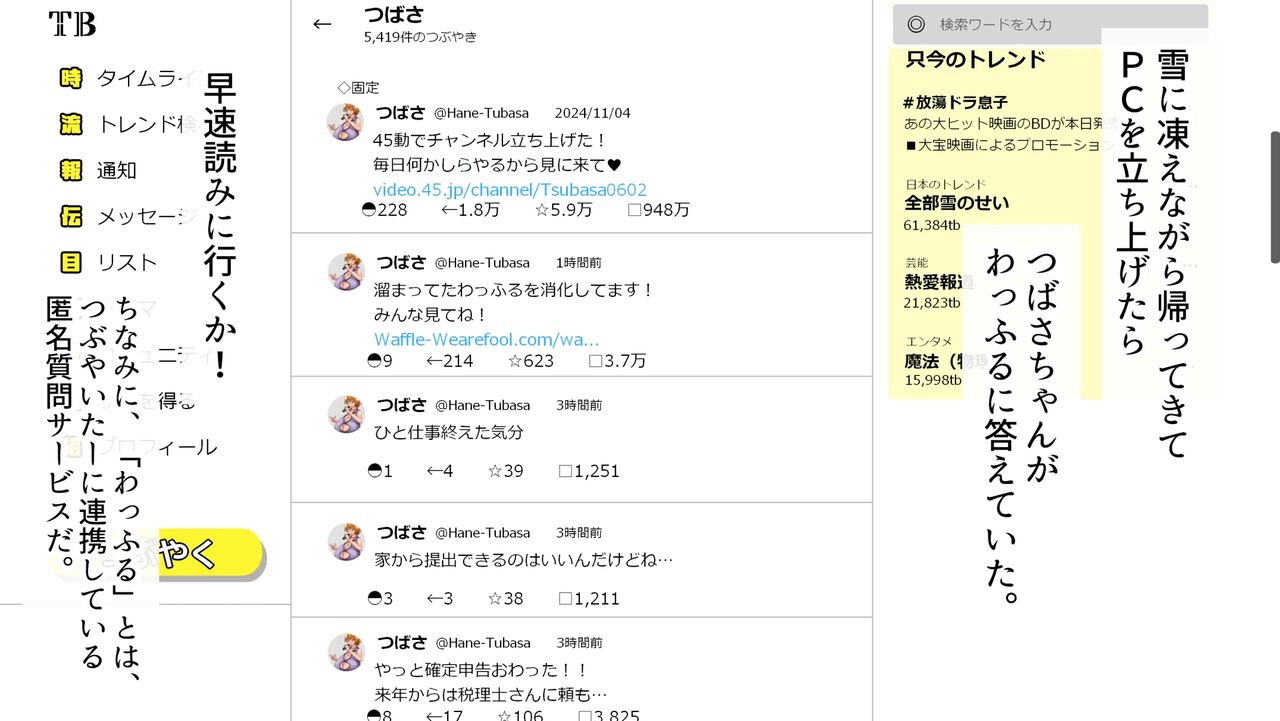Click the search magnifier icon in search bar
1280x721 pixels.
(916, 24)
